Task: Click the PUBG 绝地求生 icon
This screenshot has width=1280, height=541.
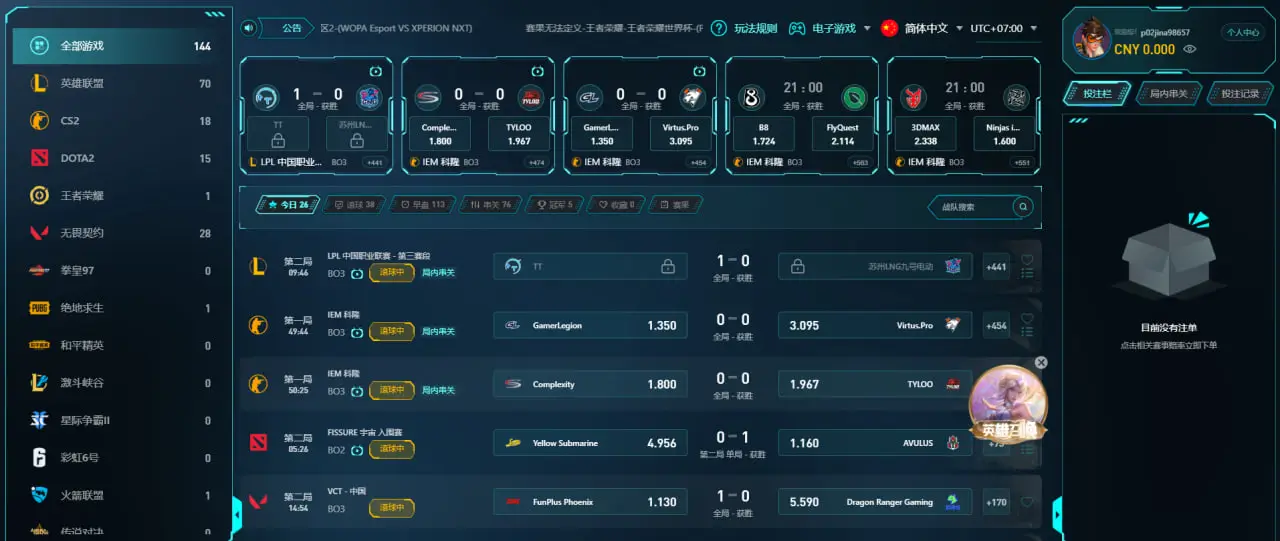Action: pyautogui.click(x=39, y=308)
